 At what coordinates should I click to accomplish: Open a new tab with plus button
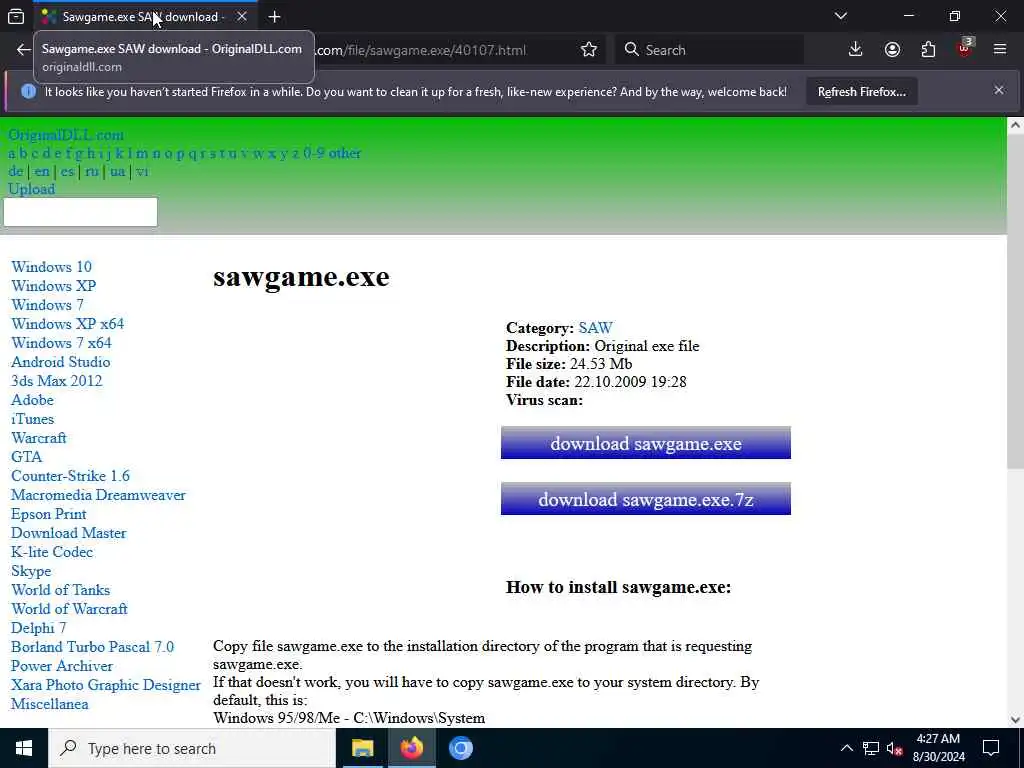tap(274, 16)
